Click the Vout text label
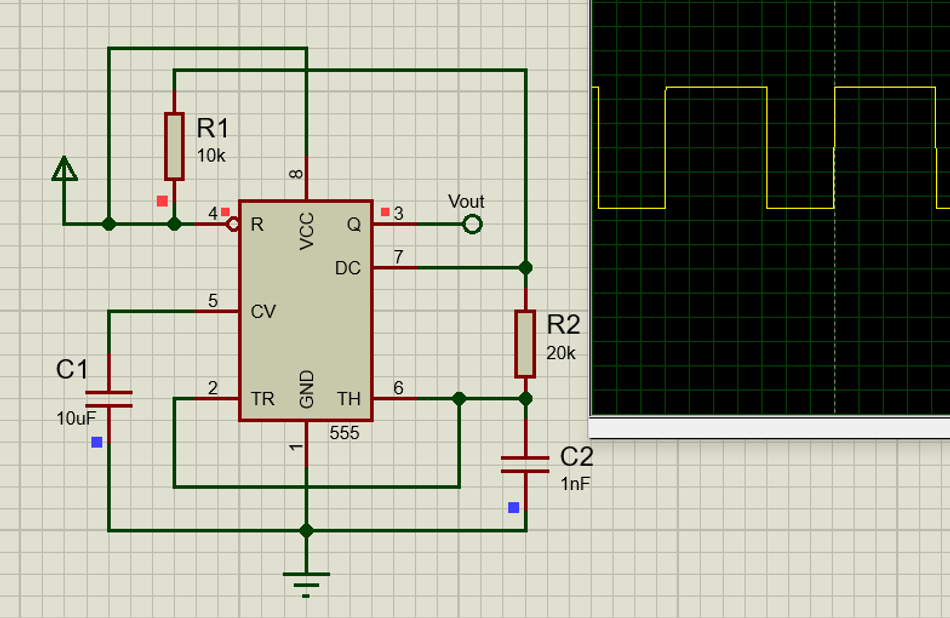 [467, 200]
